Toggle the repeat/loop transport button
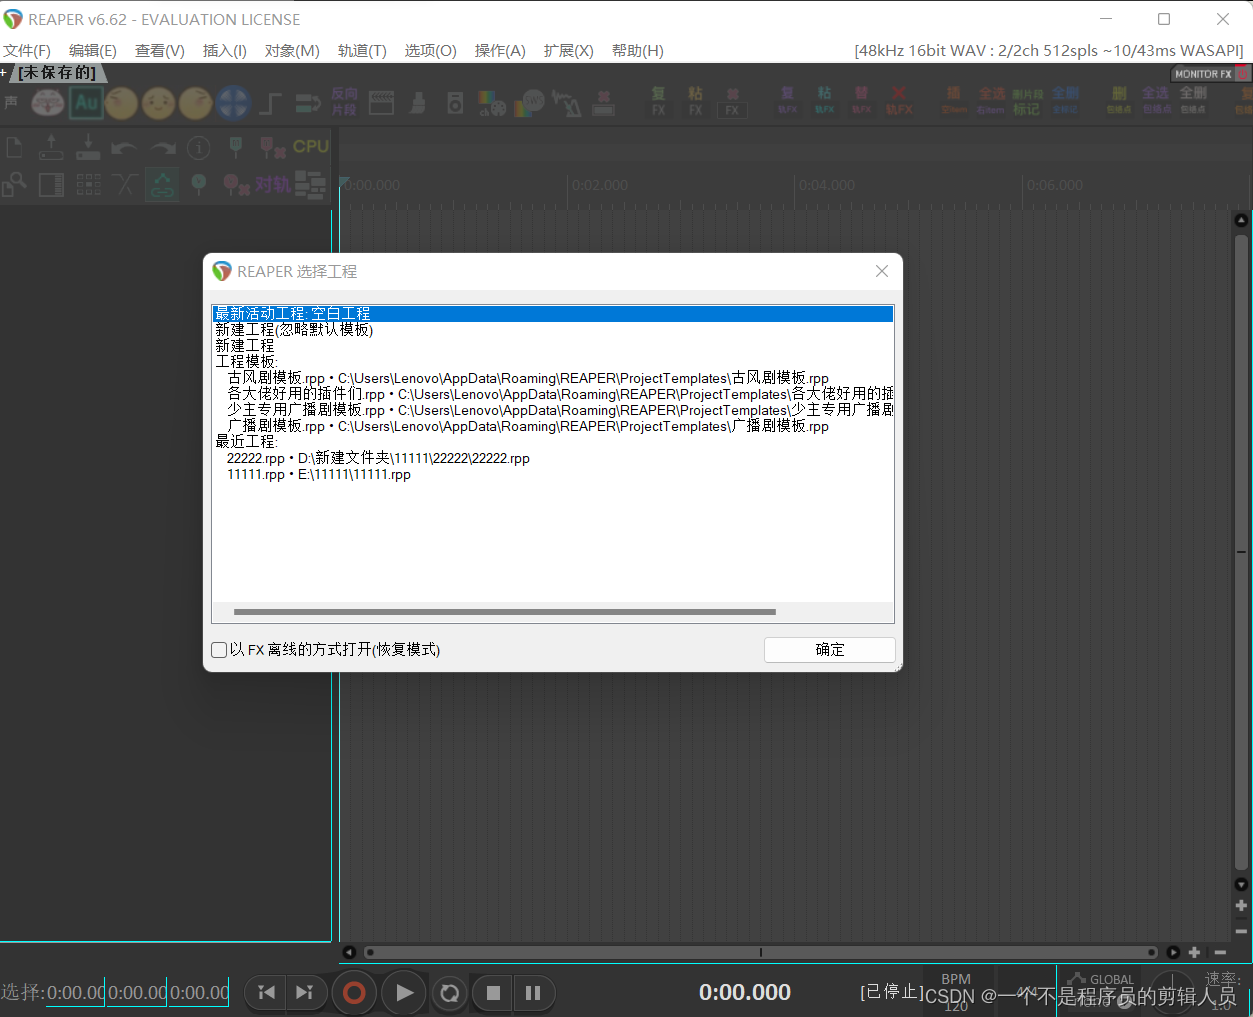 [x=450, y=992]
